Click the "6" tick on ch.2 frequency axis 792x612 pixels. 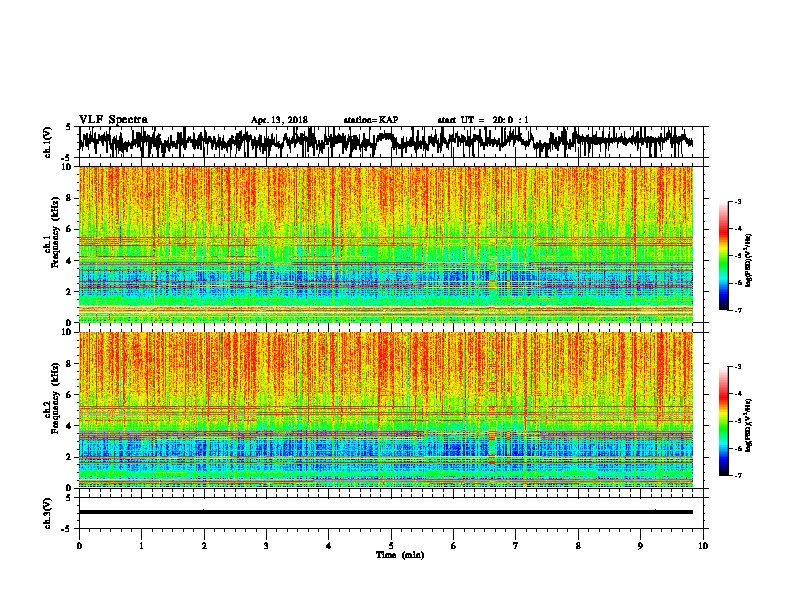pos(70,395)
